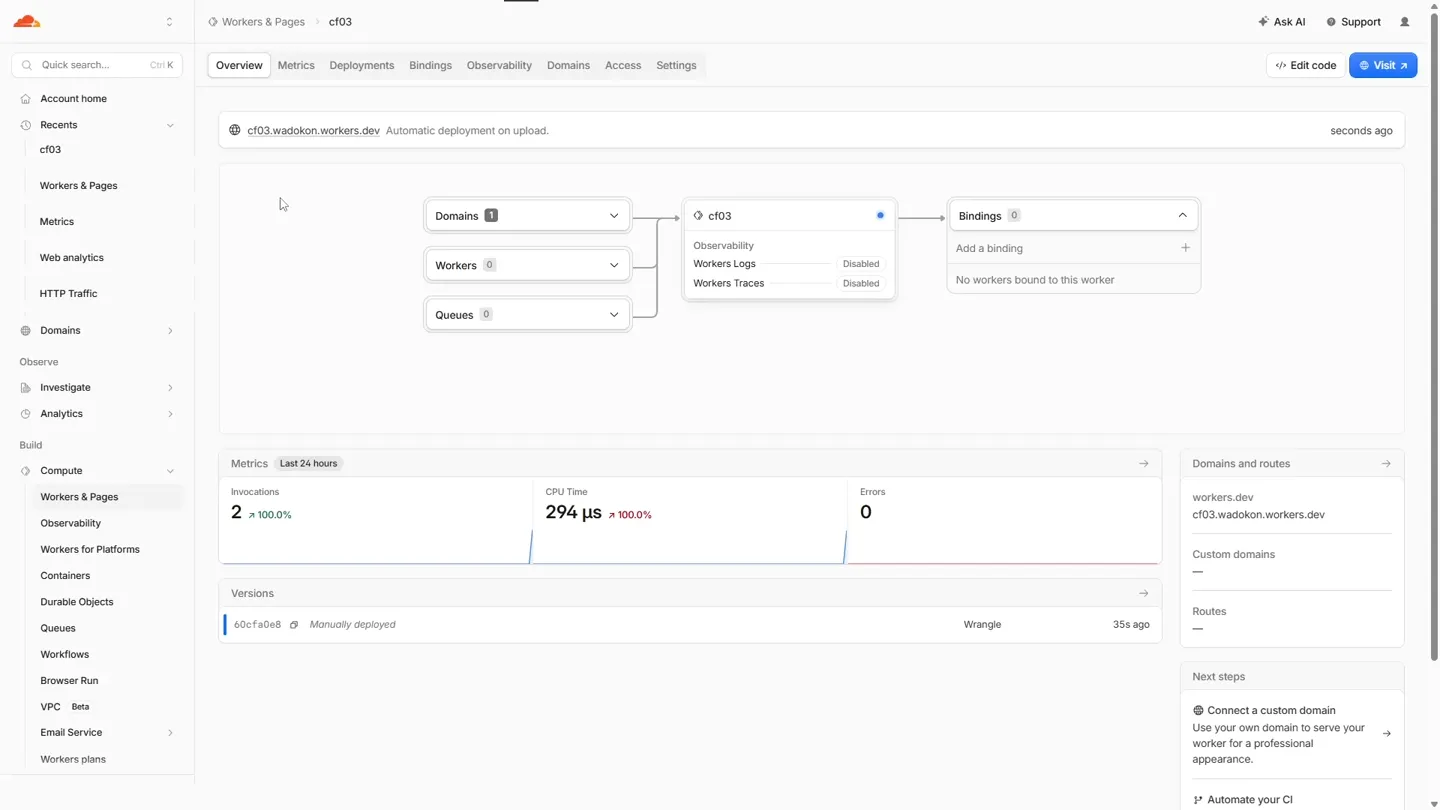The height and width of the screenshot is (810, 1440).
Task: Click the cf03 worker node icon
Action: click(698, 216)
